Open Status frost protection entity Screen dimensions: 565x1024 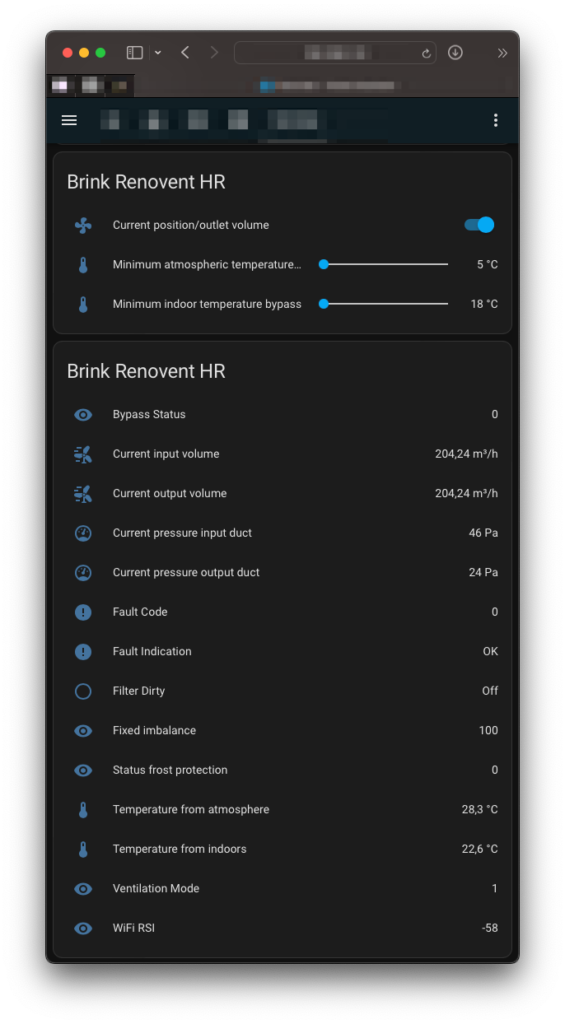pos(282,771)
